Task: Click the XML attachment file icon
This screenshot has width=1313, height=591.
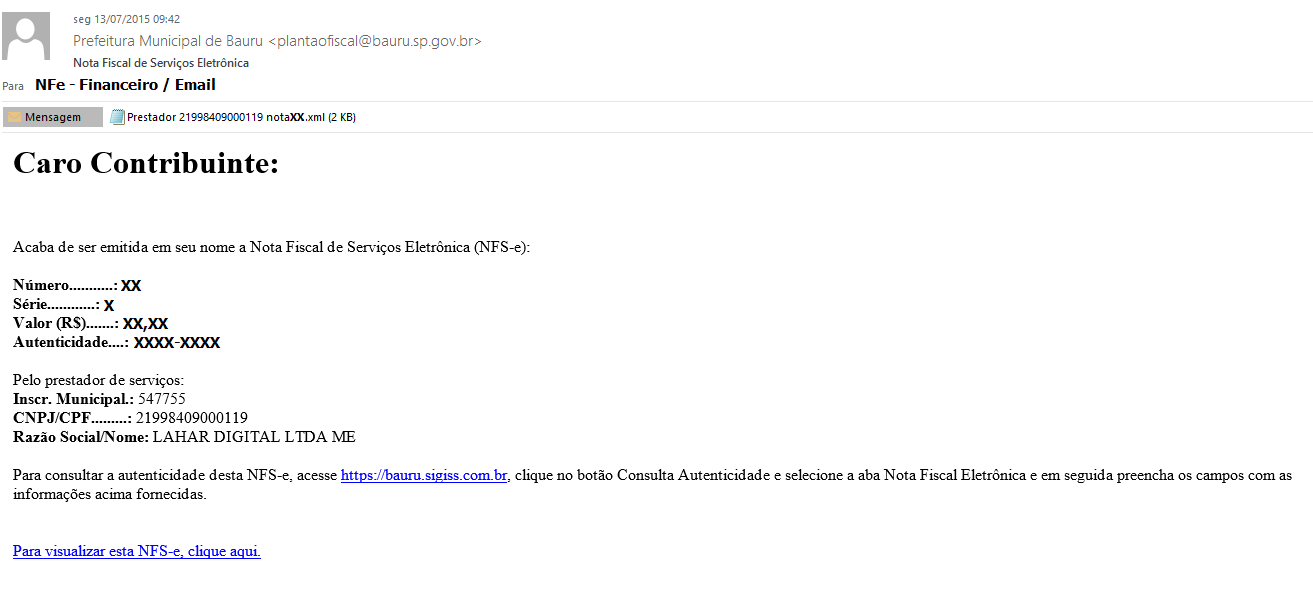Action: [117, 117]
